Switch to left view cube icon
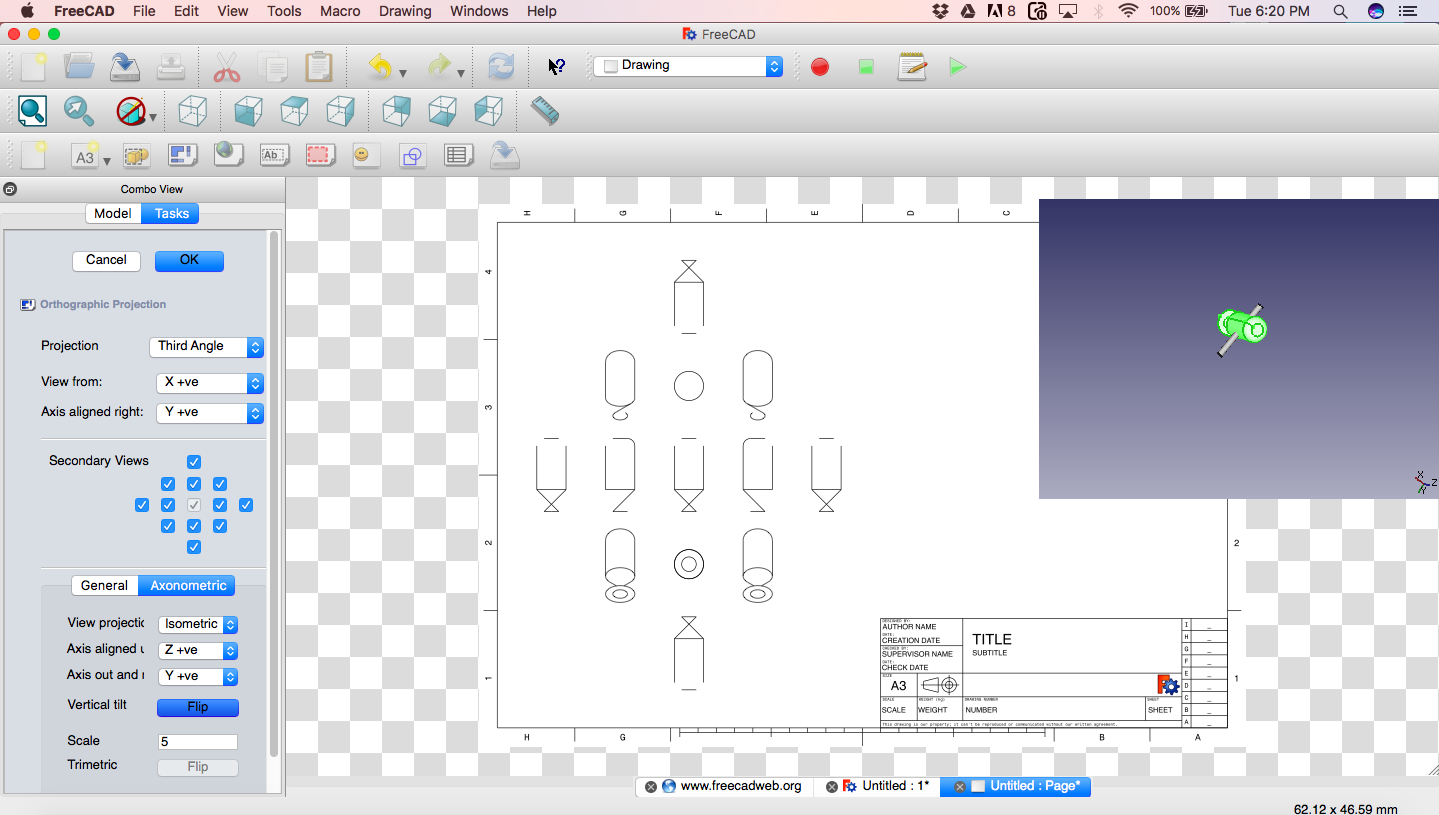The height and width of the screenshot is (815, 1439). click(x=488, y=111)
